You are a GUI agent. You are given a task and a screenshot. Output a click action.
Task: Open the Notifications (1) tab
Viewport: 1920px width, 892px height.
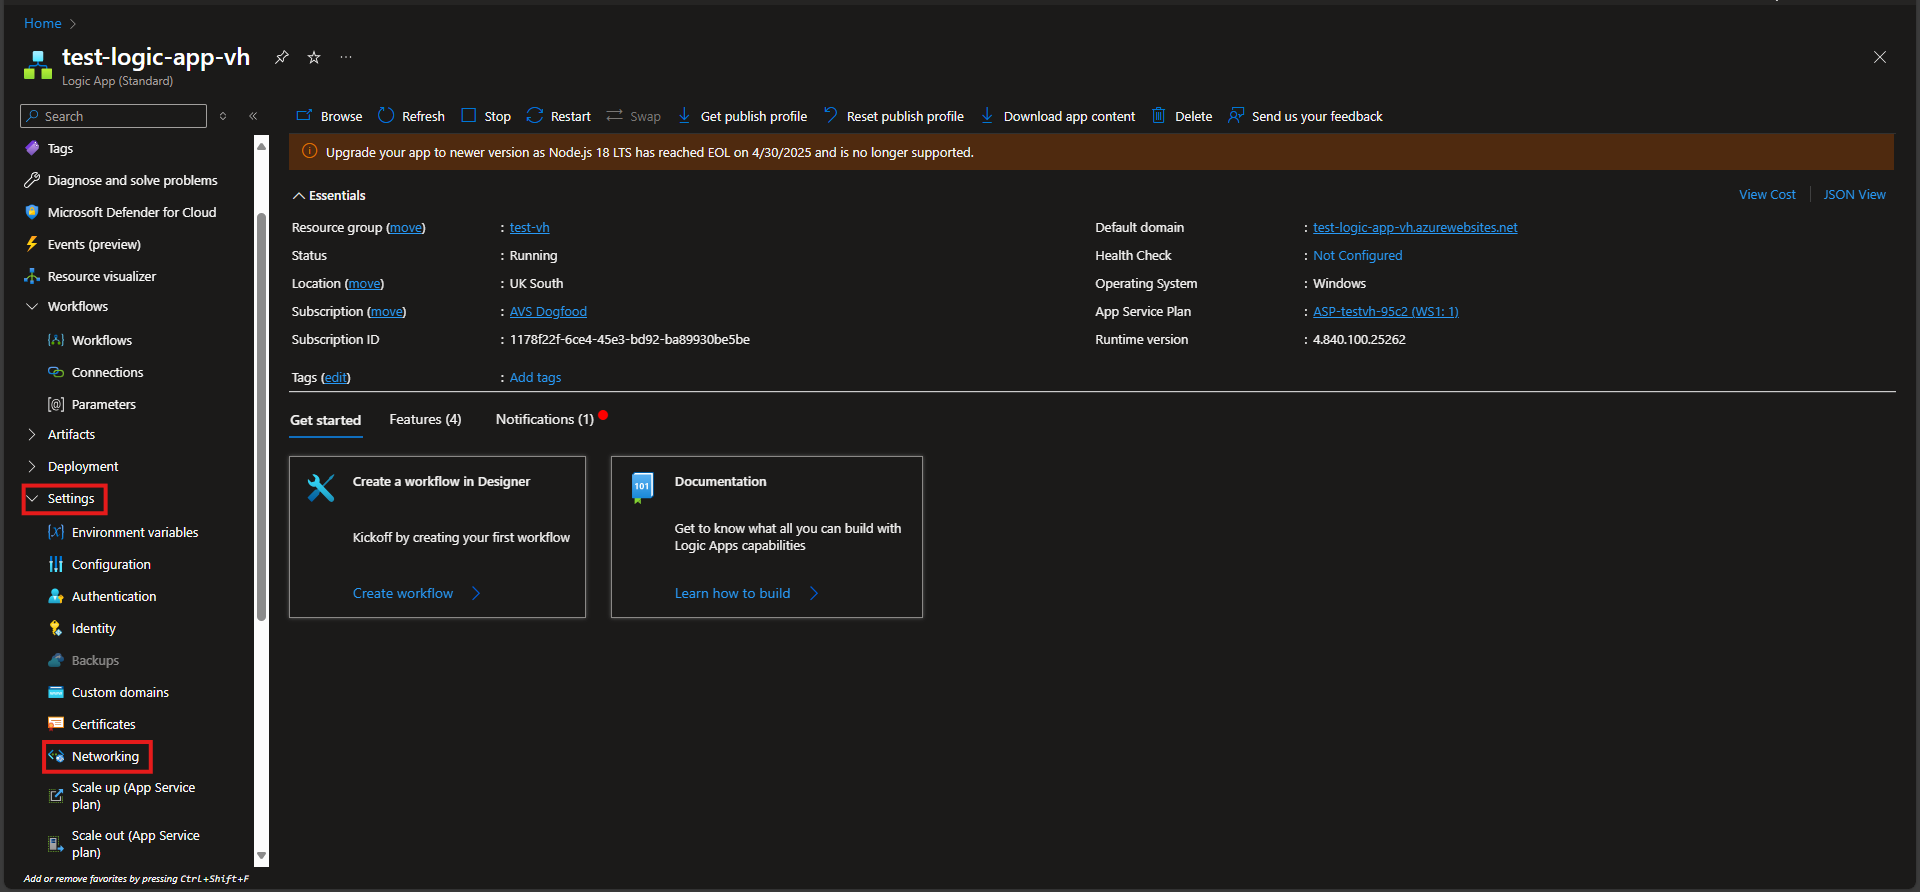click(x=544, y=419)
